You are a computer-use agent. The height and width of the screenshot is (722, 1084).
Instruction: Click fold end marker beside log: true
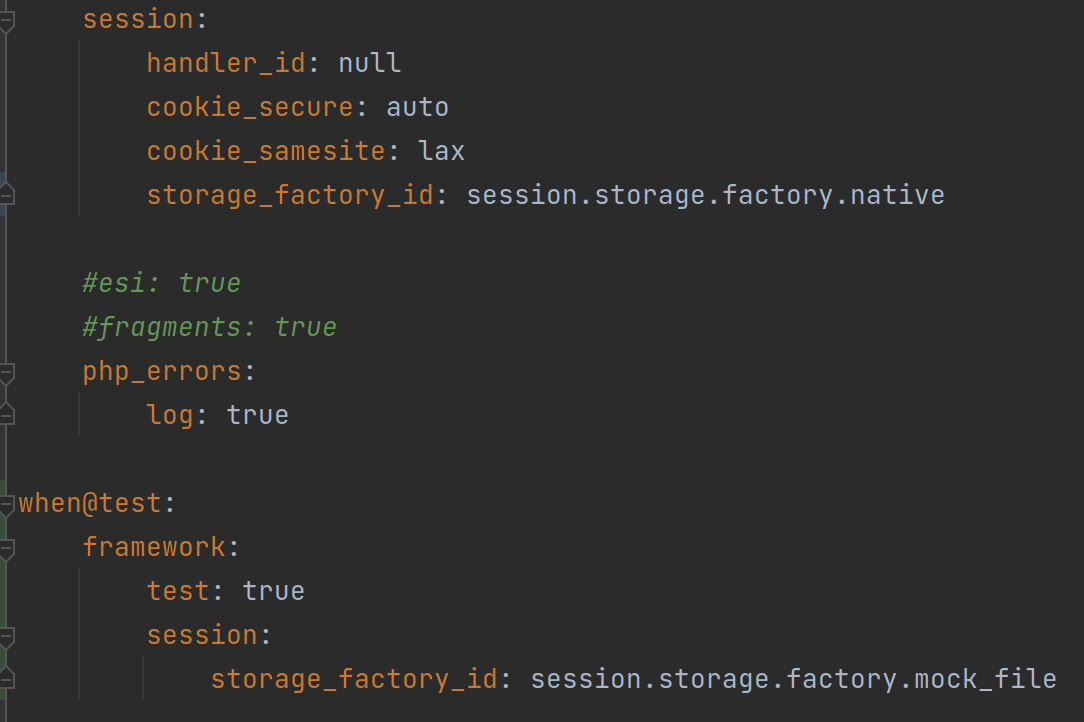click(x=6, y=415)
